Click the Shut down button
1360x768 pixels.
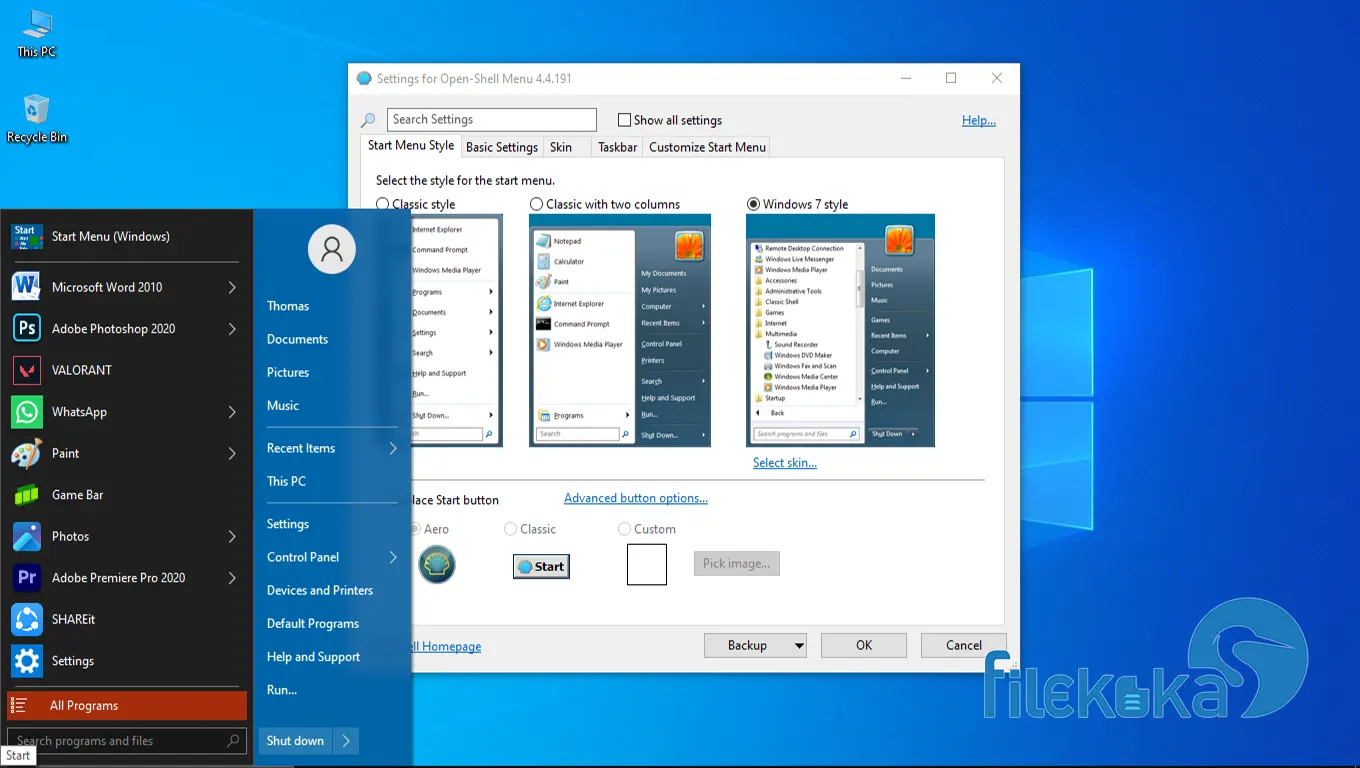(295, 741)
